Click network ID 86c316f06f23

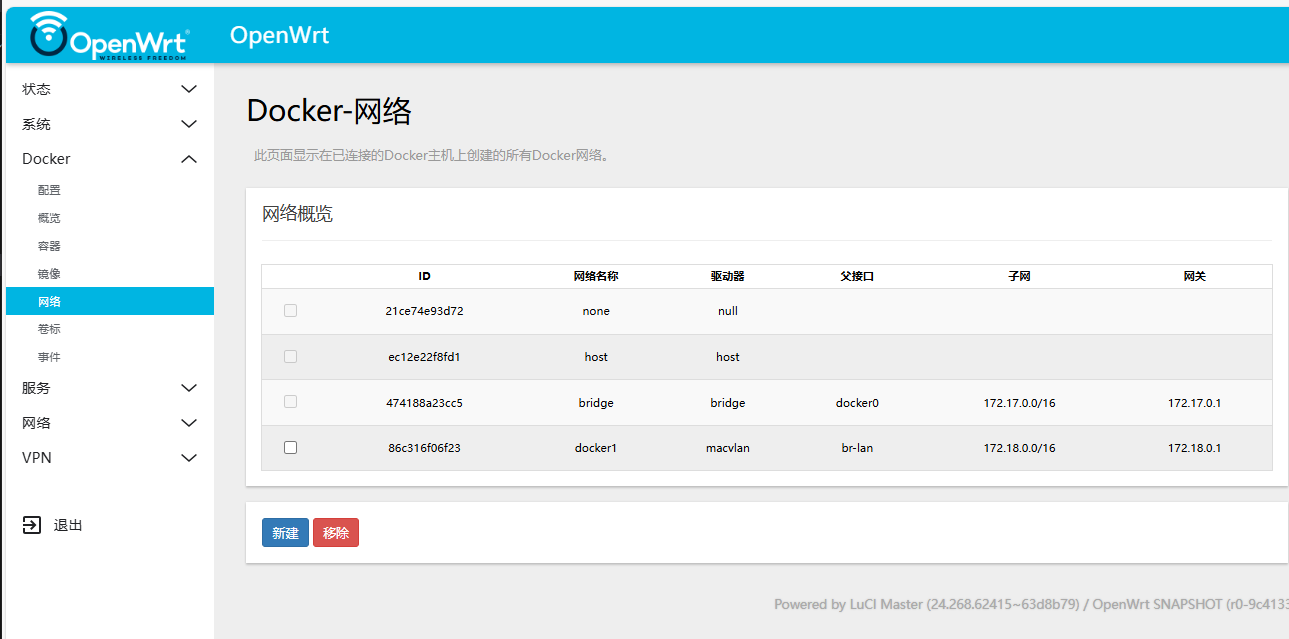coord(424,448)
